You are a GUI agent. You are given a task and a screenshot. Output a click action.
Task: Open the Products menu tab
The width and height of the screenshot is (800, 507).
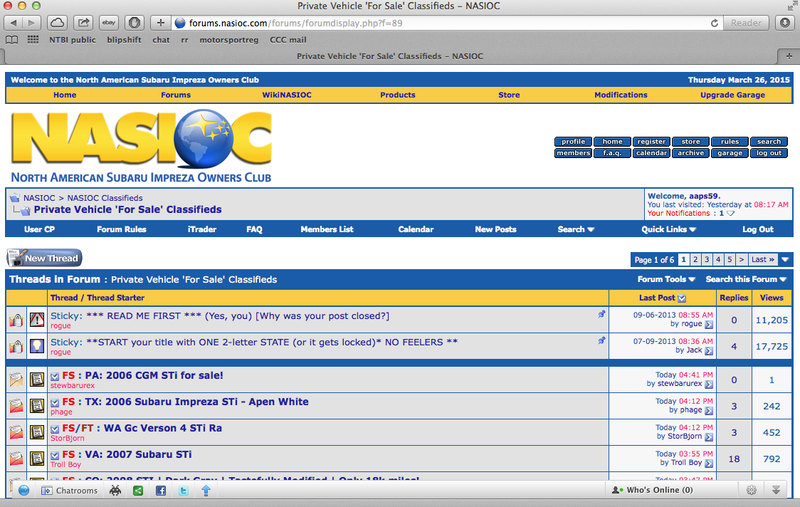[x=397, y=95]
